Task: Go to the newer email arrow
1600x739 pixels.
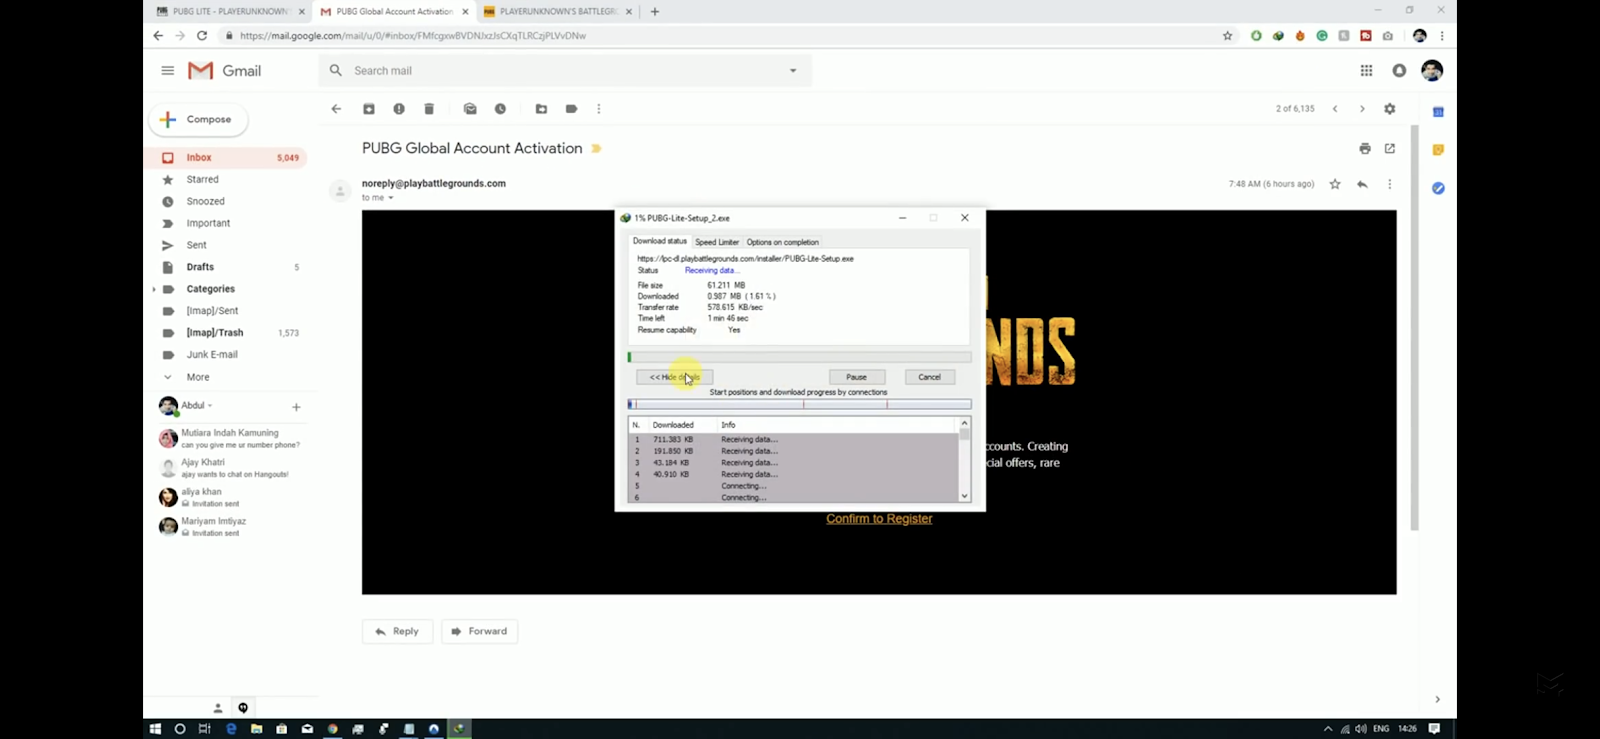Action: (1335, 109)
